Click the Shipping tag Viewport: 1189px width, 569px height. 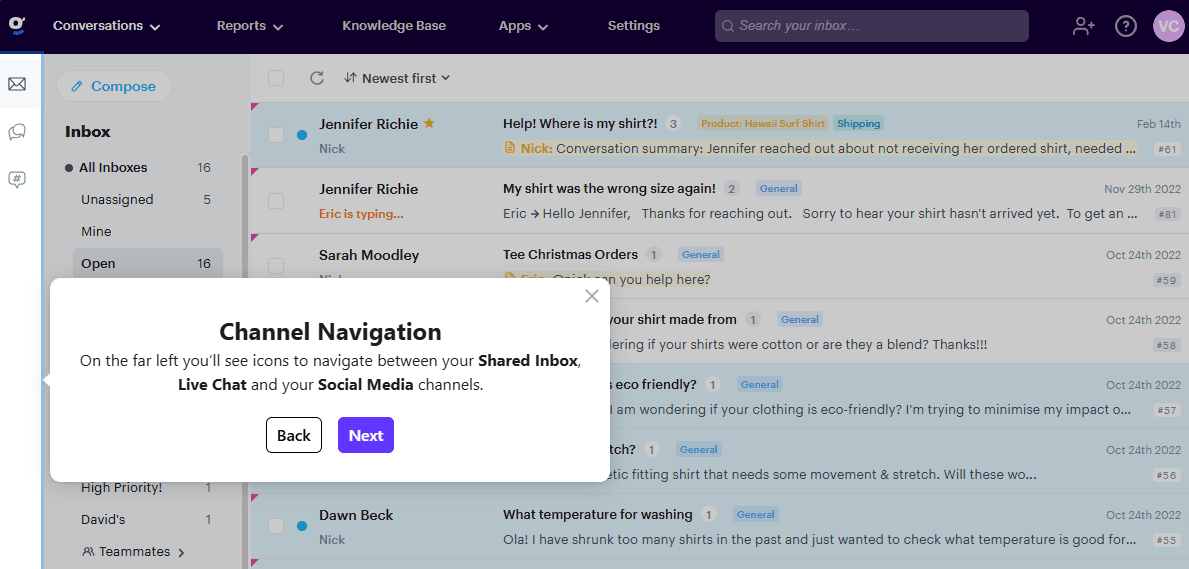tap(858, 124)
